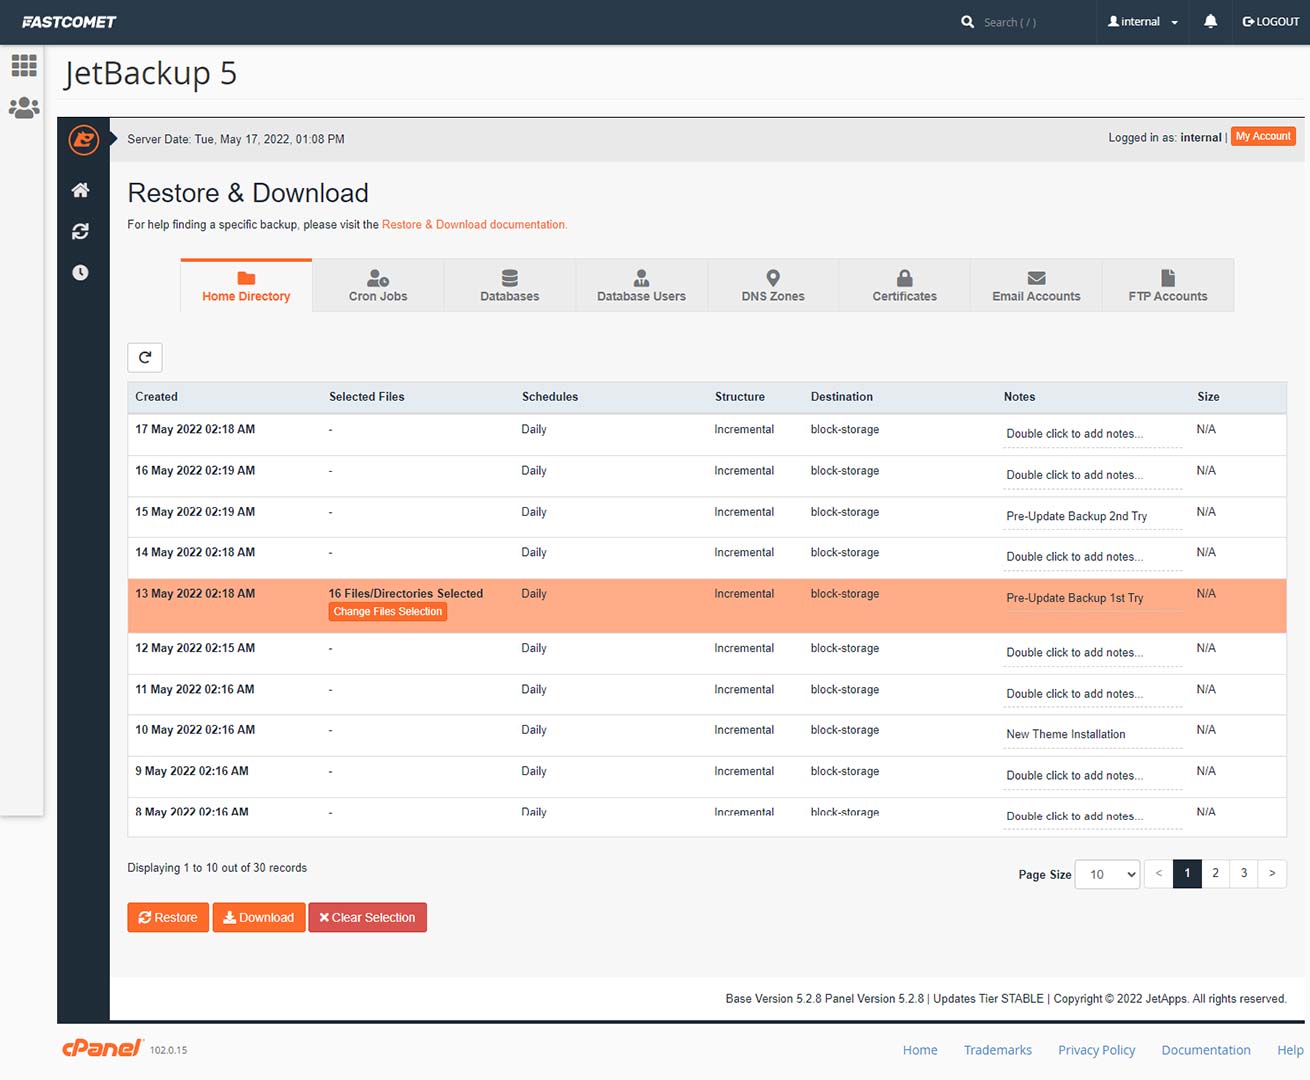The height and width of the screenshot is (1080, 1310).
Task: Switch to the Databases tab
Action: 509,285
